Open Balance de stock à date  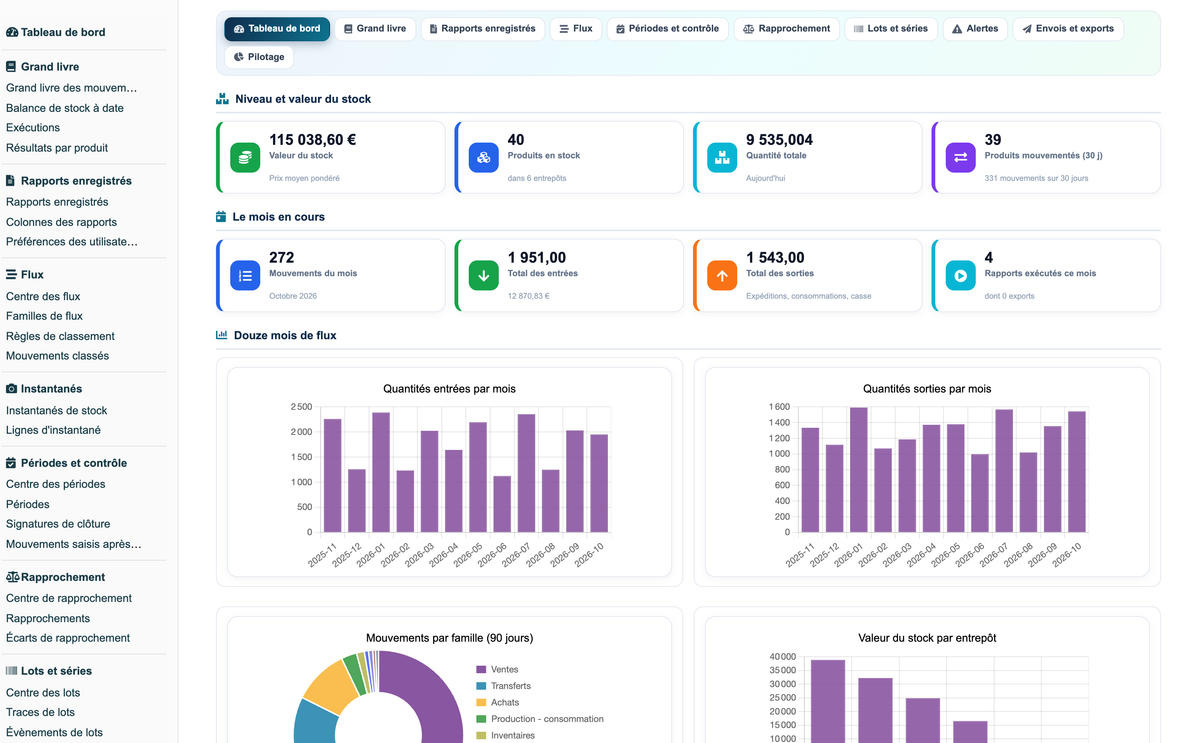pos(65,108)
